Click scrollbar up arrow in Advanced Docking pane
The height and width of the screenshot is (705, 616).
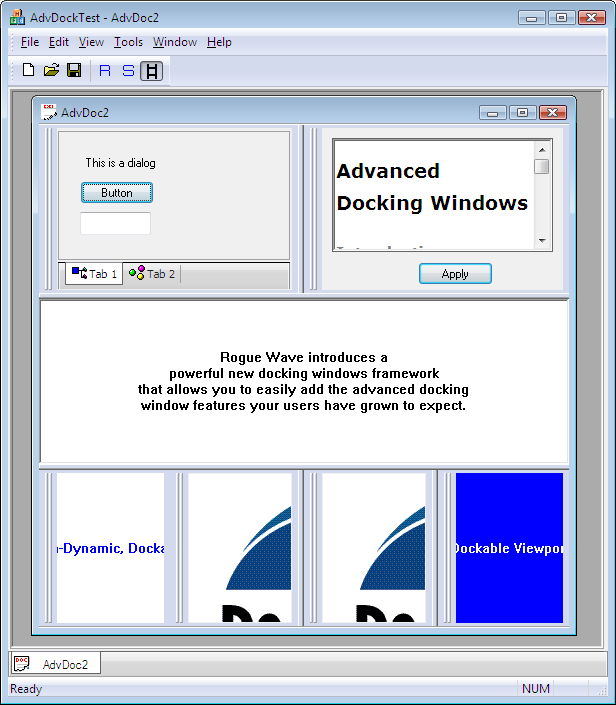tap(542, 149)
